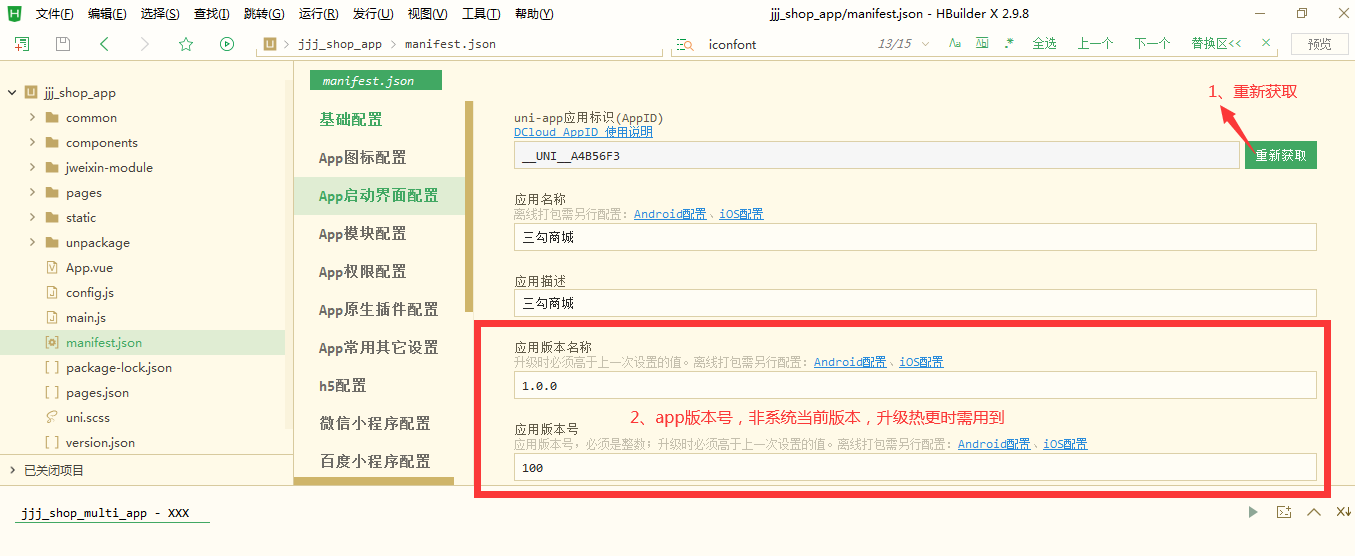
Task: Expand the static folder arrow
Action: (x=32, y=217)
